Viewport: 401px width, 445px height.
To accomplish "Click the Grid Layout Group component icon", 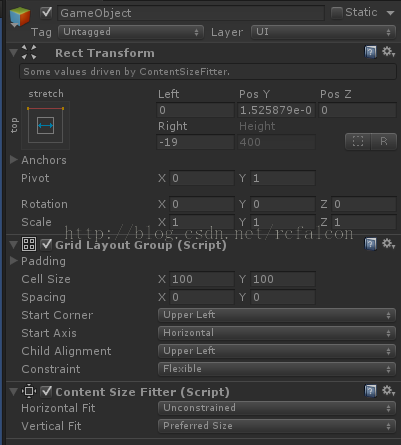I will click(29, 244).
